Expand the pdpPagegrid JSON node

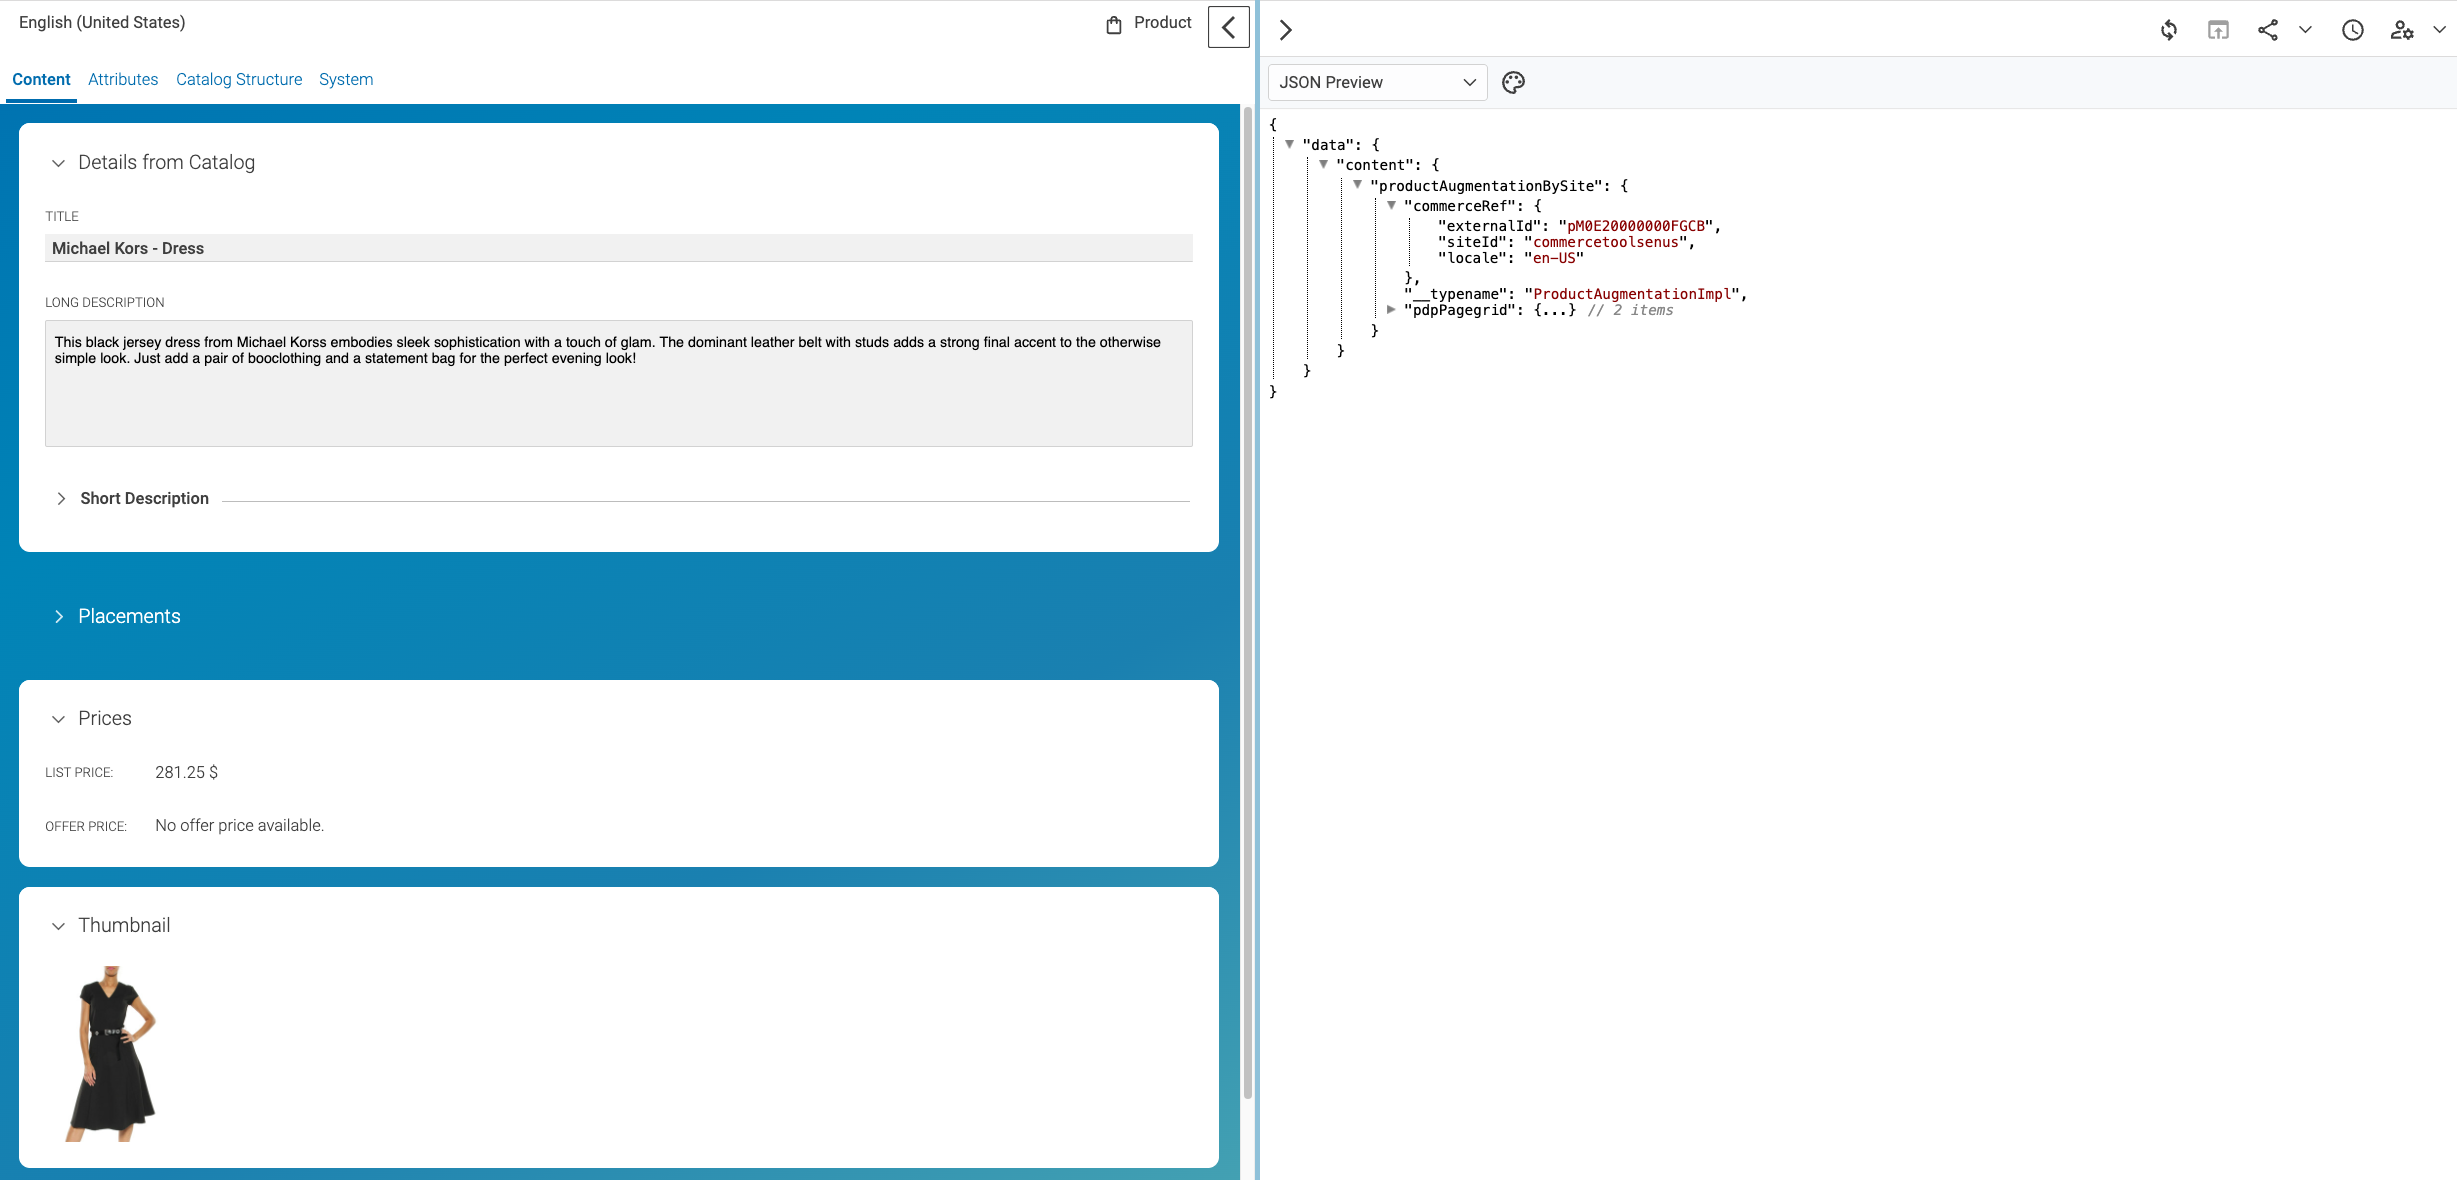1391,309
